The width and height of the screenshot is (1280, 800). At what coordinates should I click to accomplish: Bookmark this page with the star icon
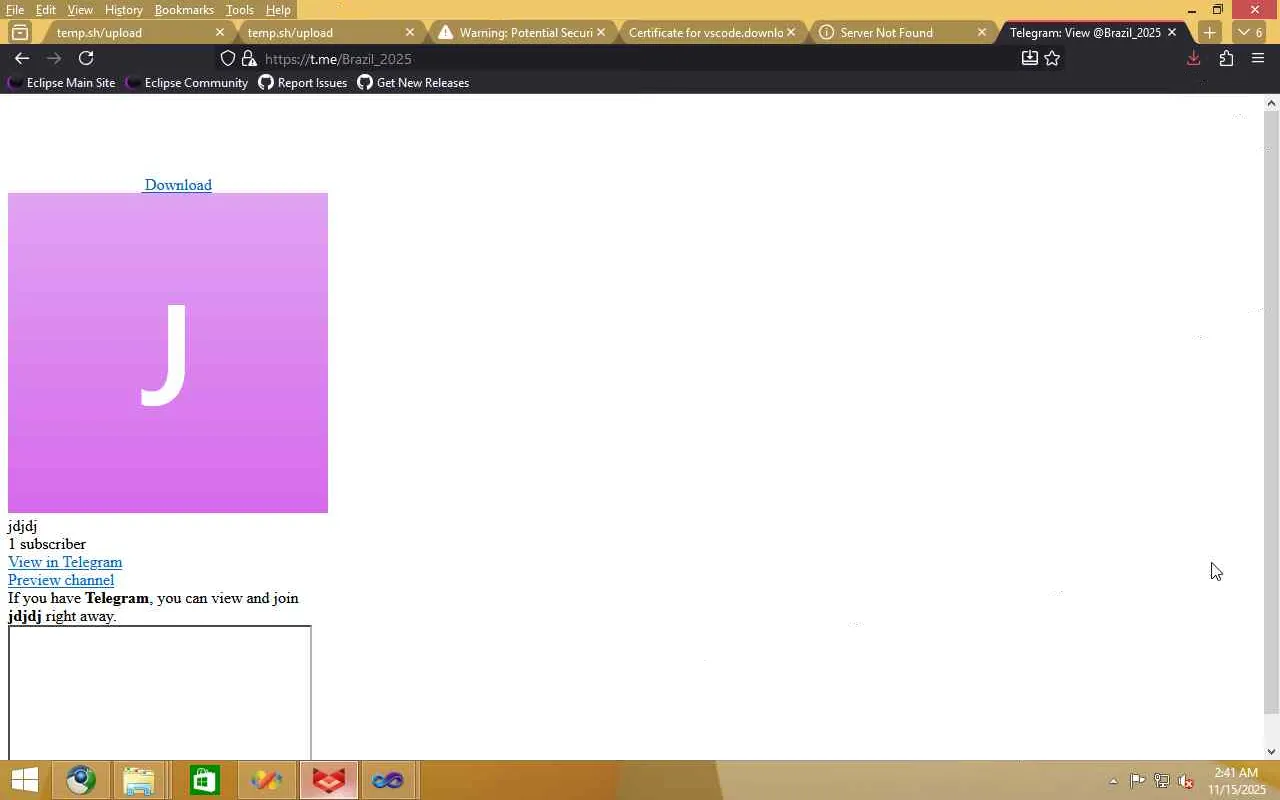pyautogui.click(x=1052, y=58)
